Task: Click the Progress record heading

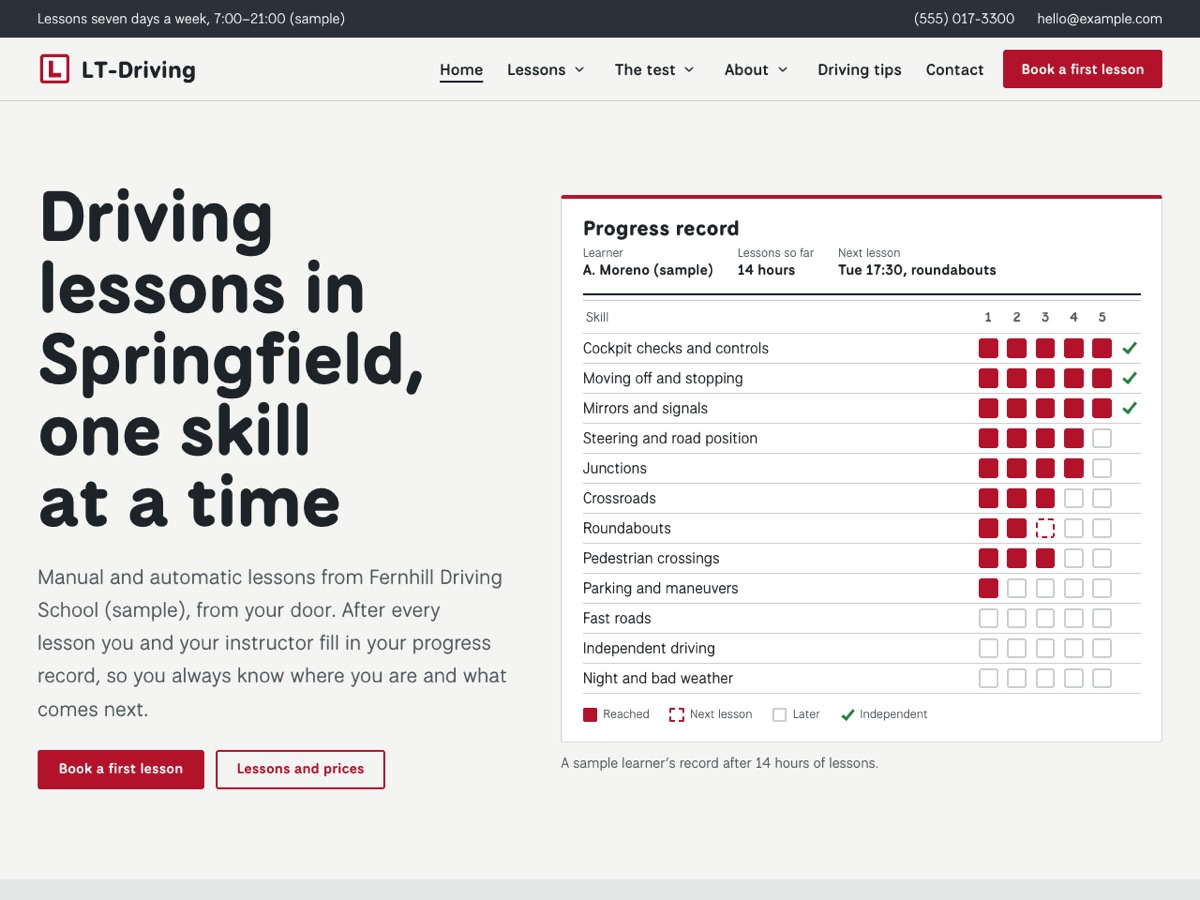Action: [661, 228]
